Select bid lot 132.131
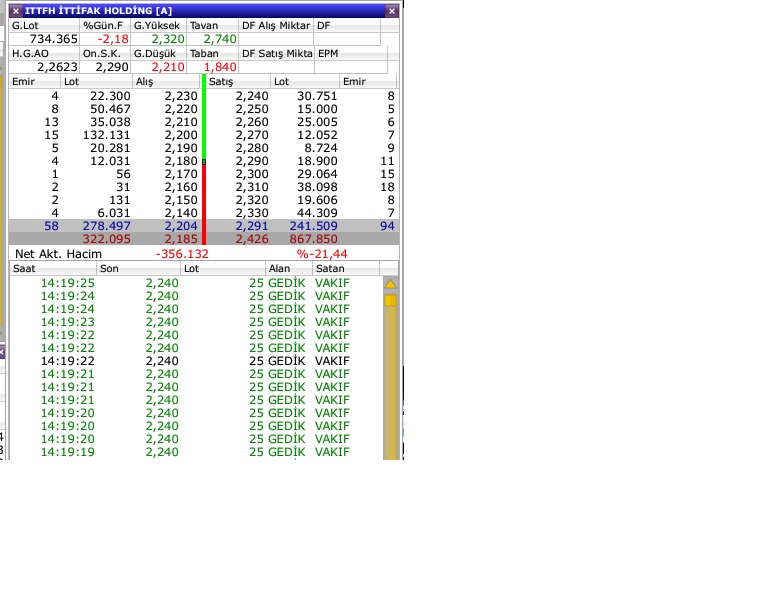 (x=107, y=135)
